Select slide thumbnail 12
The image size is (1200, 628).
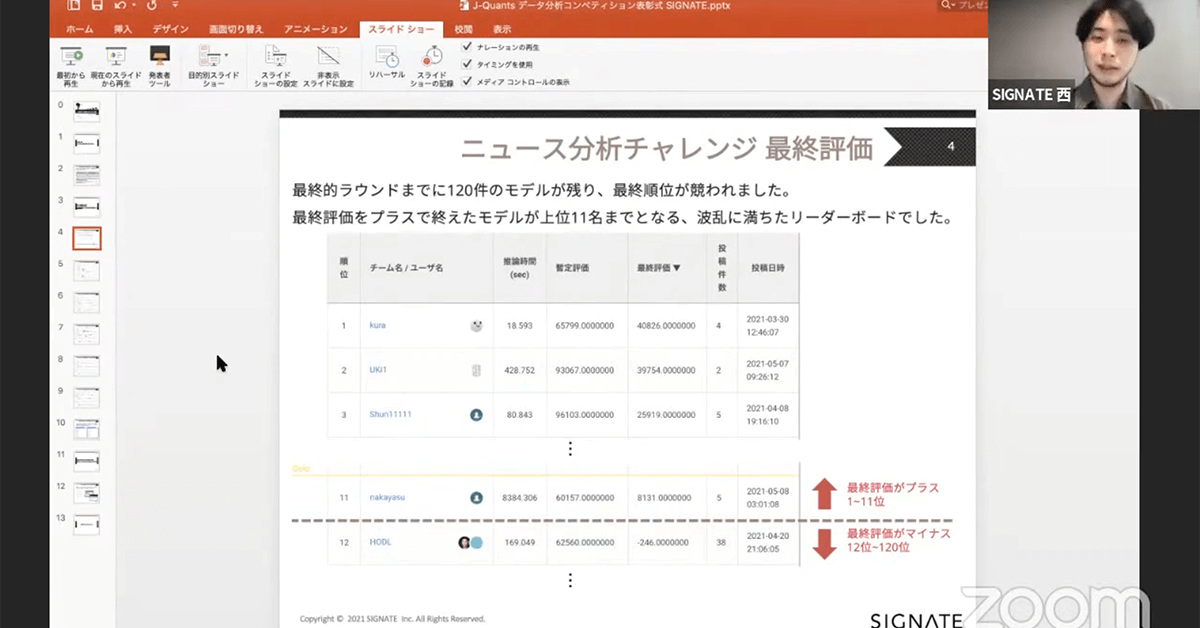tap(87, 493)
